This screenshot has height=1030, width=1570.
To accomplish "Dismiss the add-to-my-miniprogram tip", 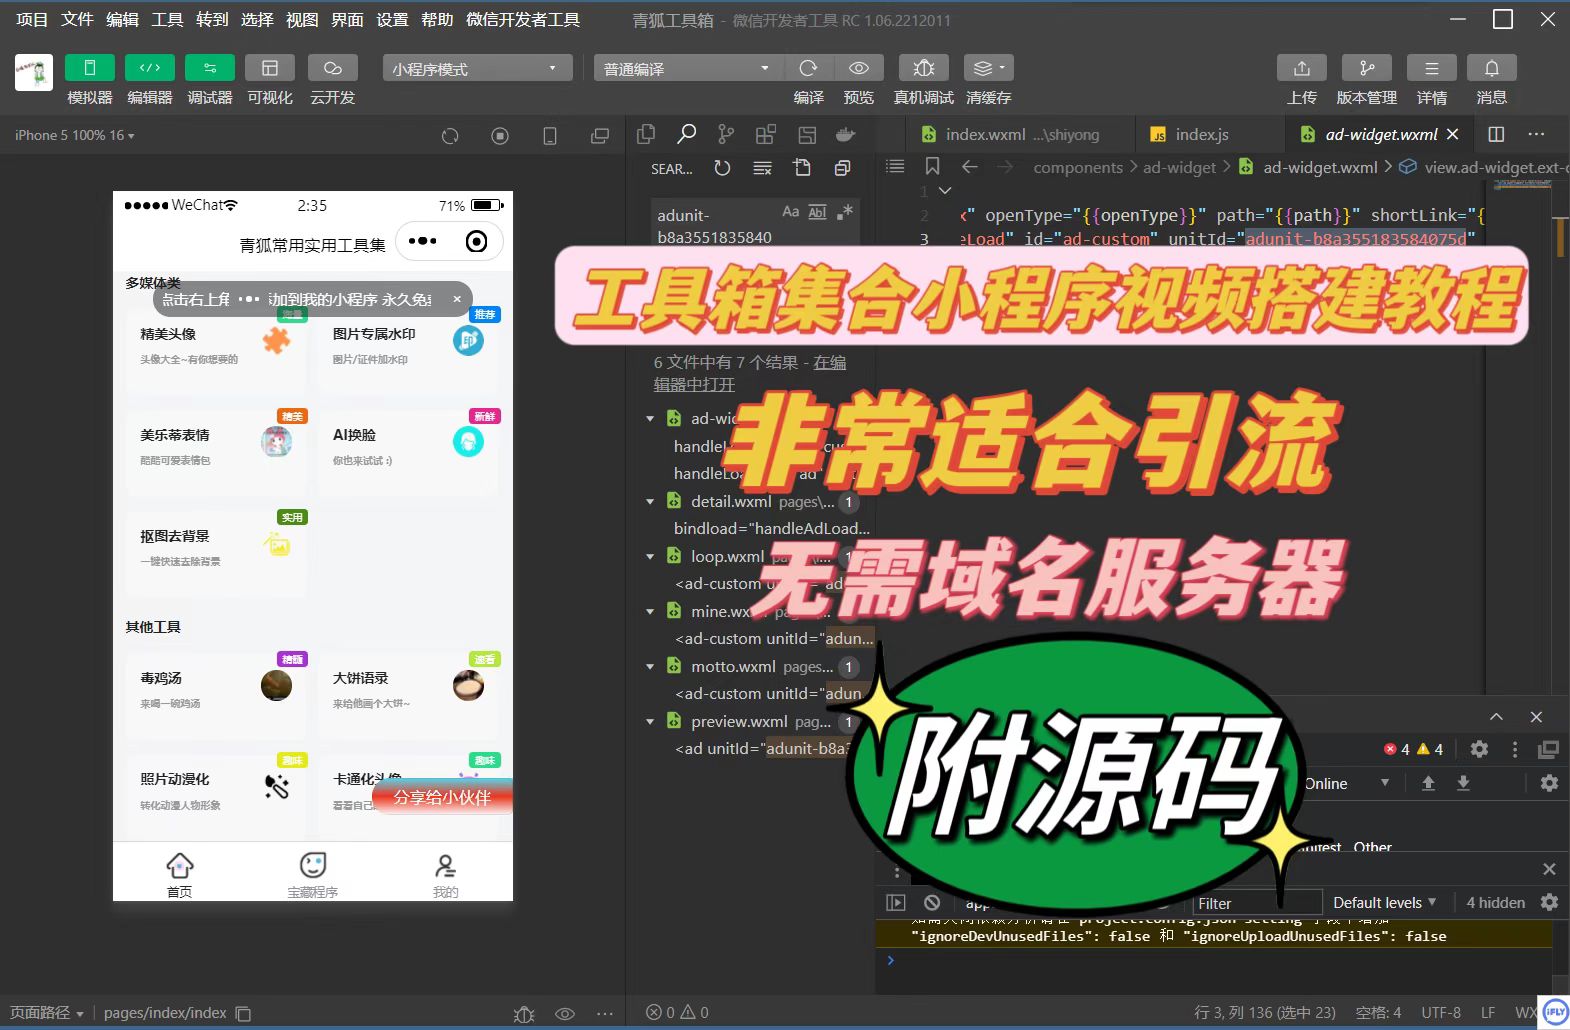I will (457, 299).
